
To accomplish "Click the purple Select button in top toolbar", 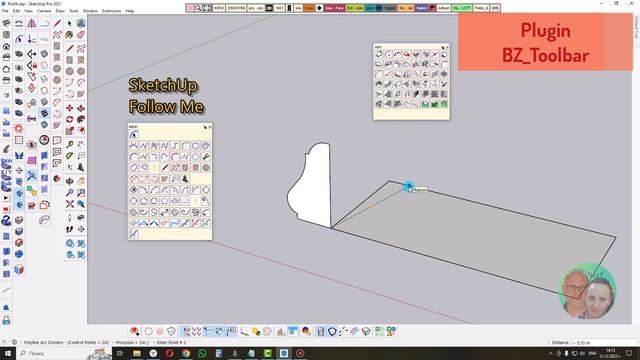I will pos(421,8).
